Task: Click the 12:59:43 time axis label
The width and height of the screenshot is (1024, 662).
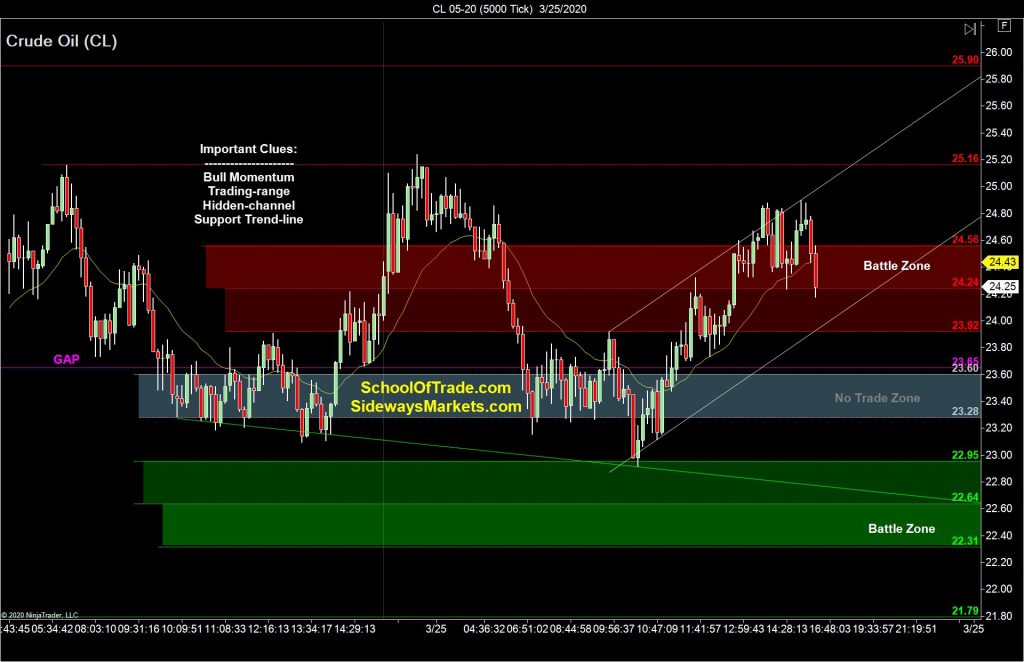Action: pyautogui.click(x=743, y=629)
